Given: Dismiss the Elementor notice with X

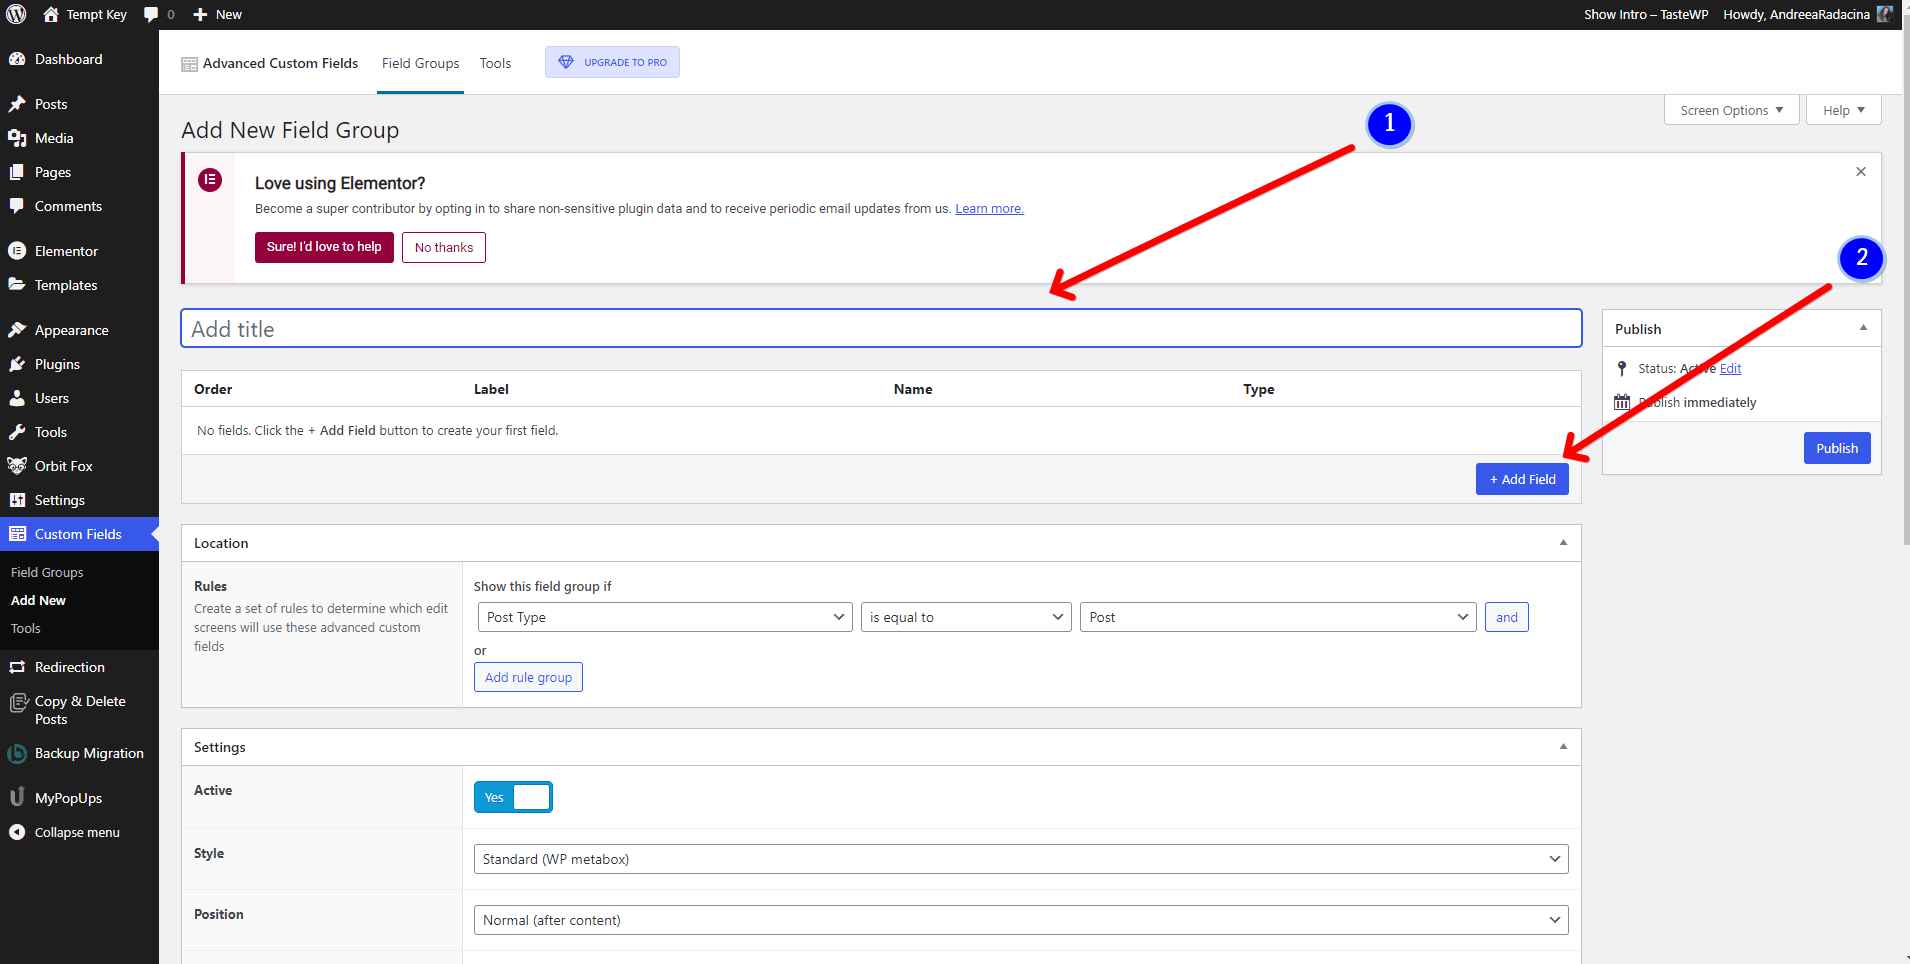Looking at the screenshot, I should point(1861,172).
